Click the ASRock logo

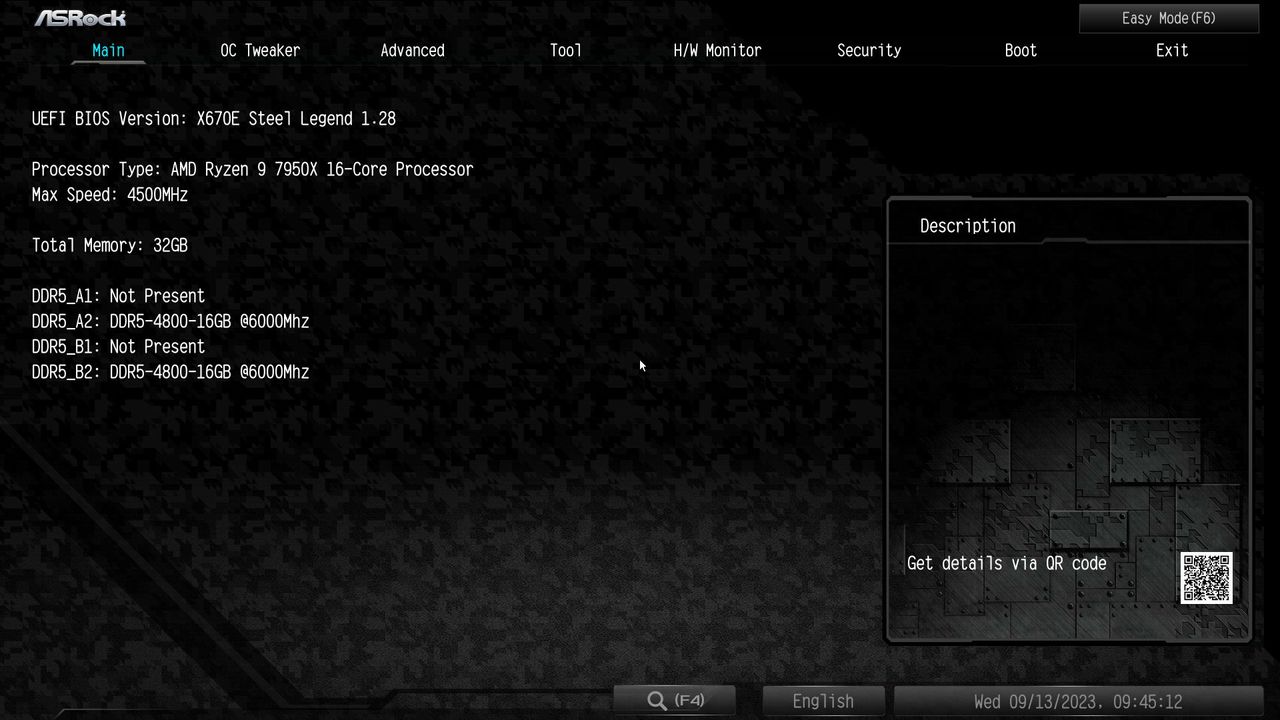click(80, 18)
